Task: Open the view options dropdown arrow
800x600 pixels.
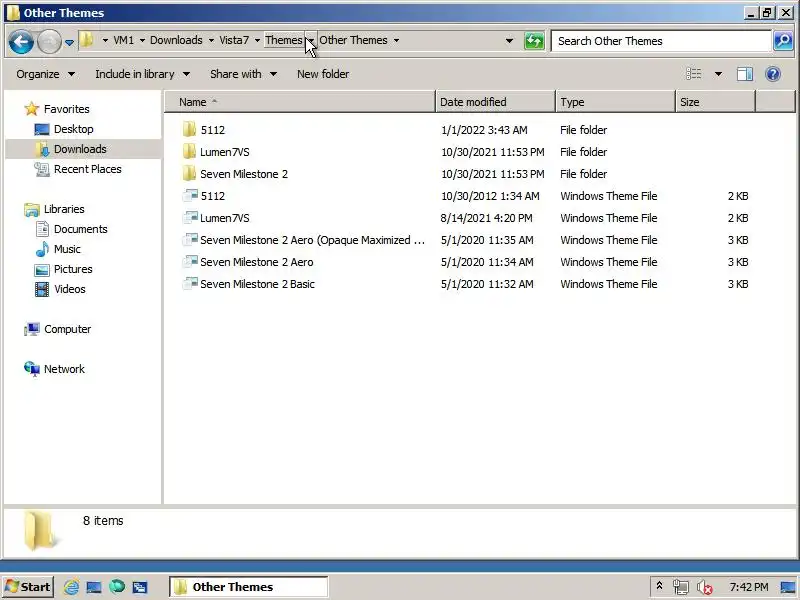Action: [x=718, y=74]
